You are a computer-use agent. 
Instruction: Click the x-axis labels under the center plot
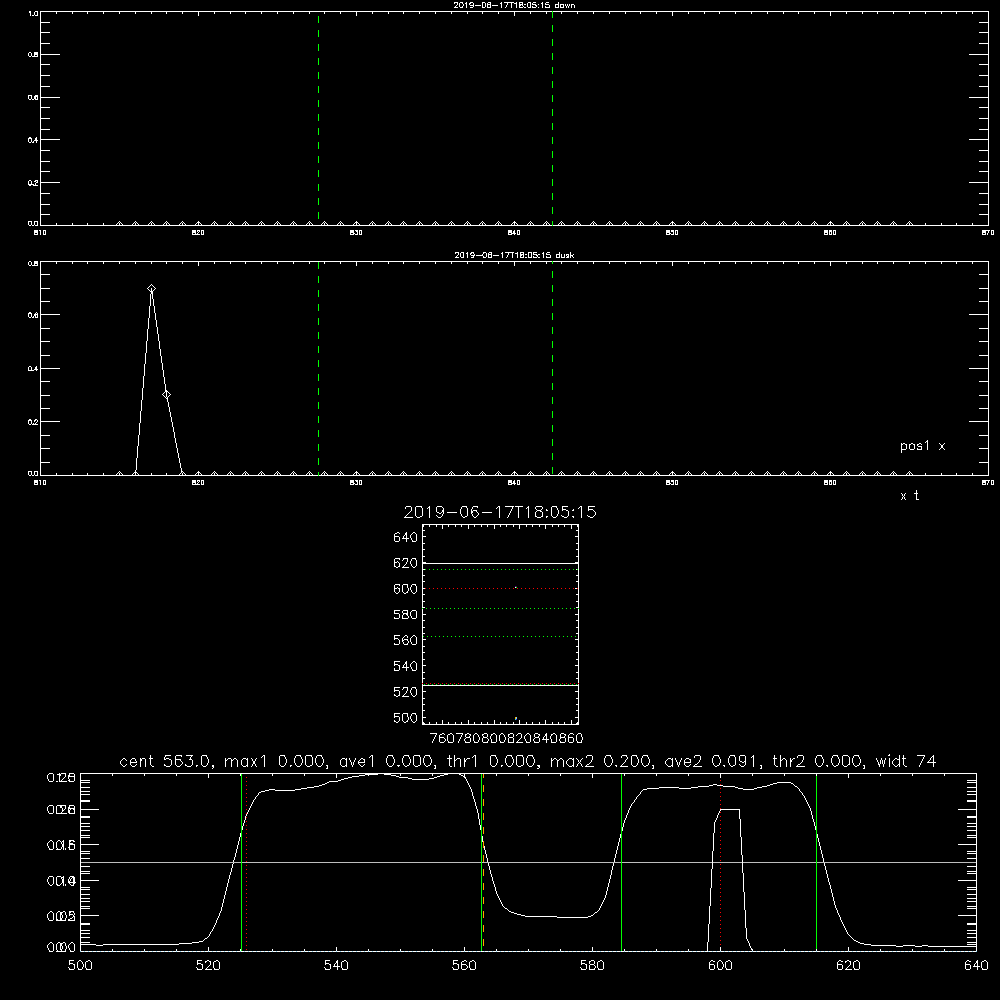click(x=506, y=738)
